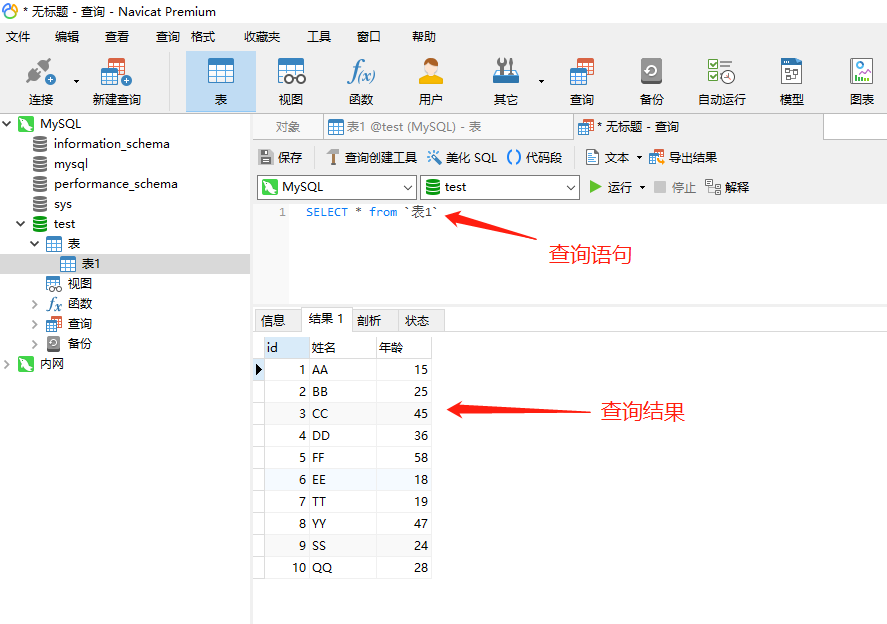This screenshot has width=887, height=624.
Task: Click the 姓名 column header
Action: pyautogui.click(x=343, y=347)
